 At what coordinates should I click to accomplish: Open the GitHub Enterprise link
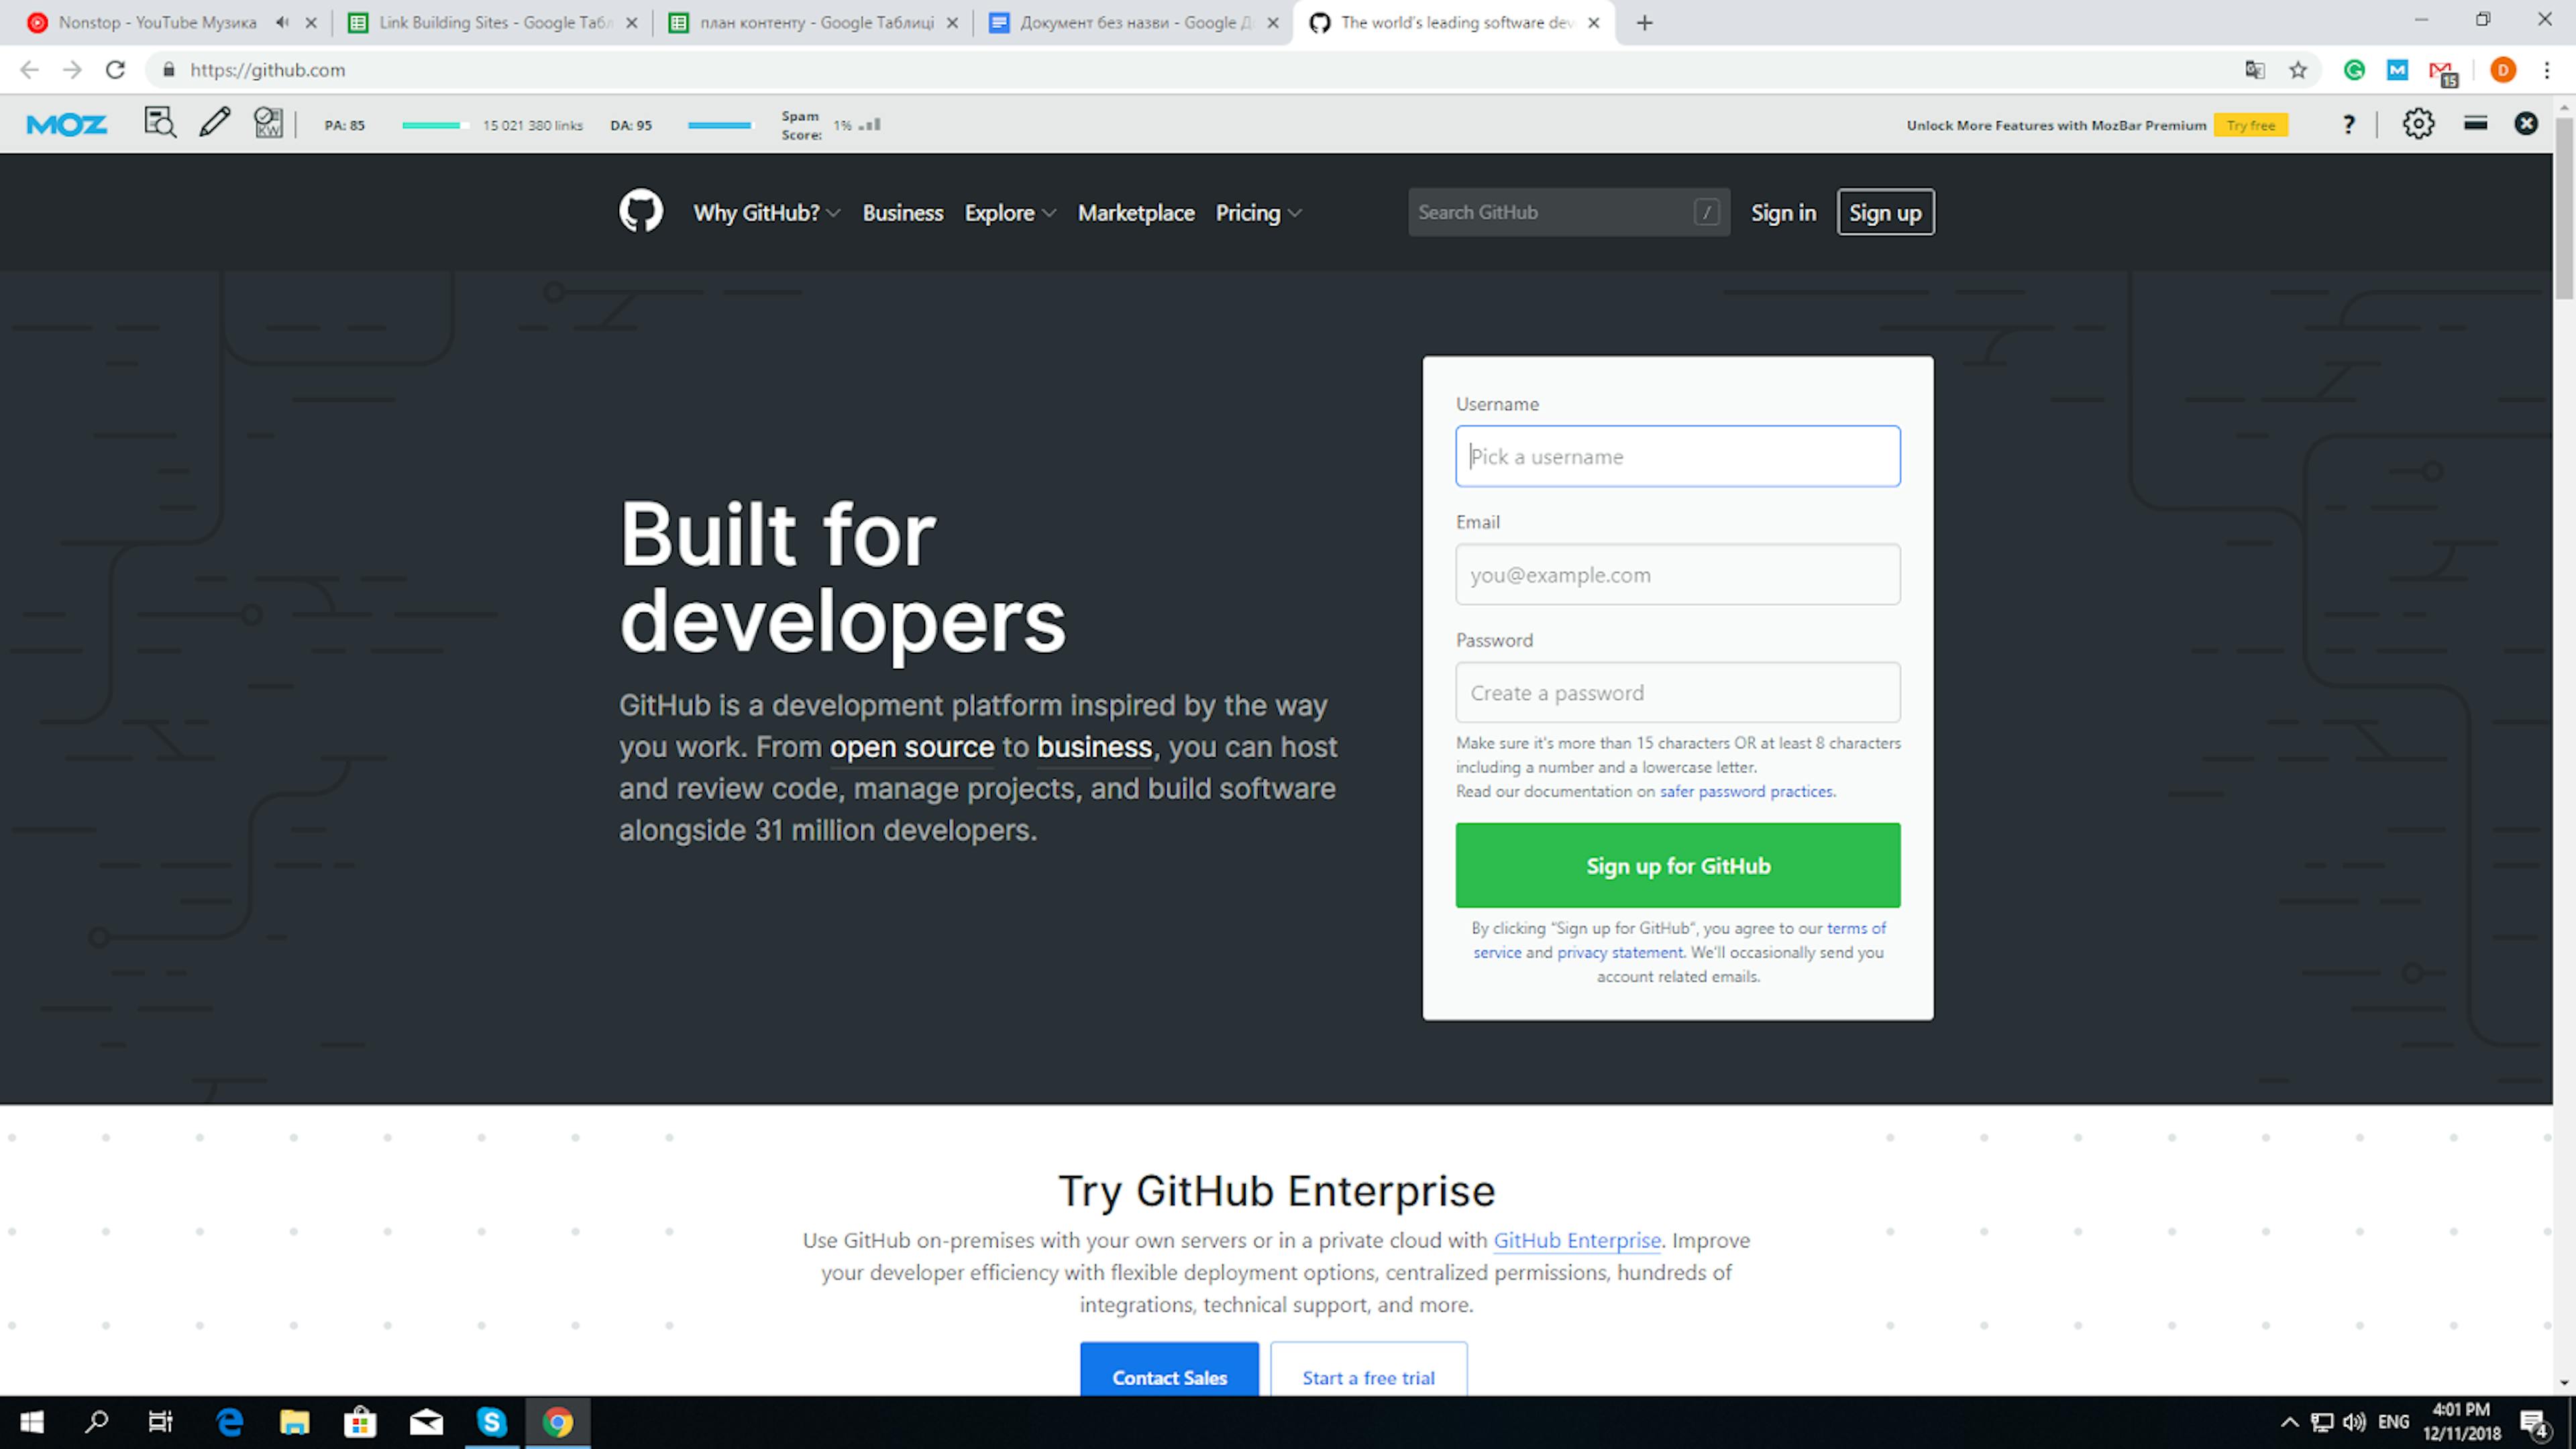1577,1240
